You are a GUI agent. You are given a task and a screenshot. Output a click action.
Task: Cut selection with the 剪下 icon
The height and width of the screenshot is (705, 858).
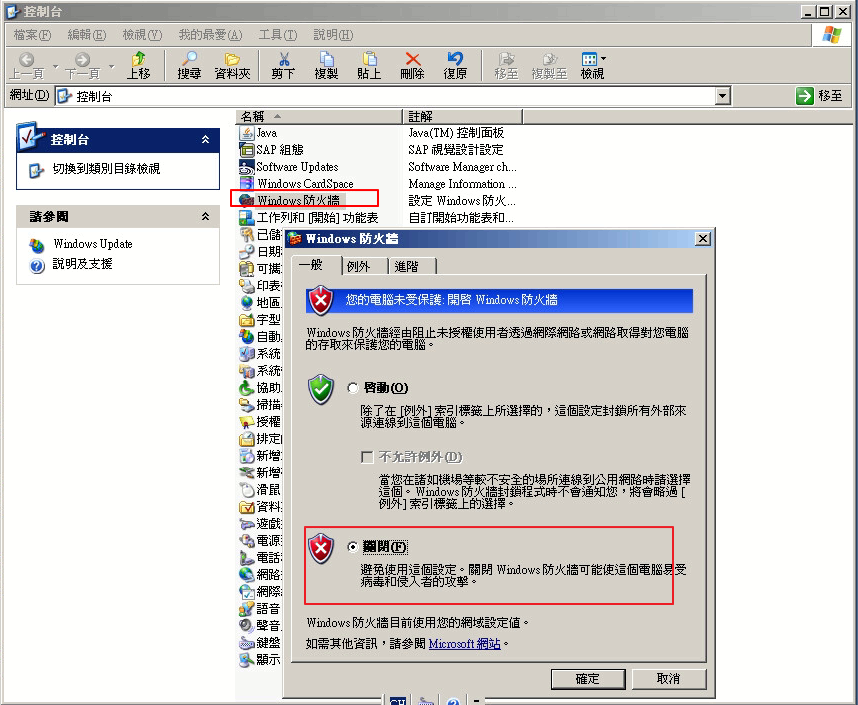(283, 66)
